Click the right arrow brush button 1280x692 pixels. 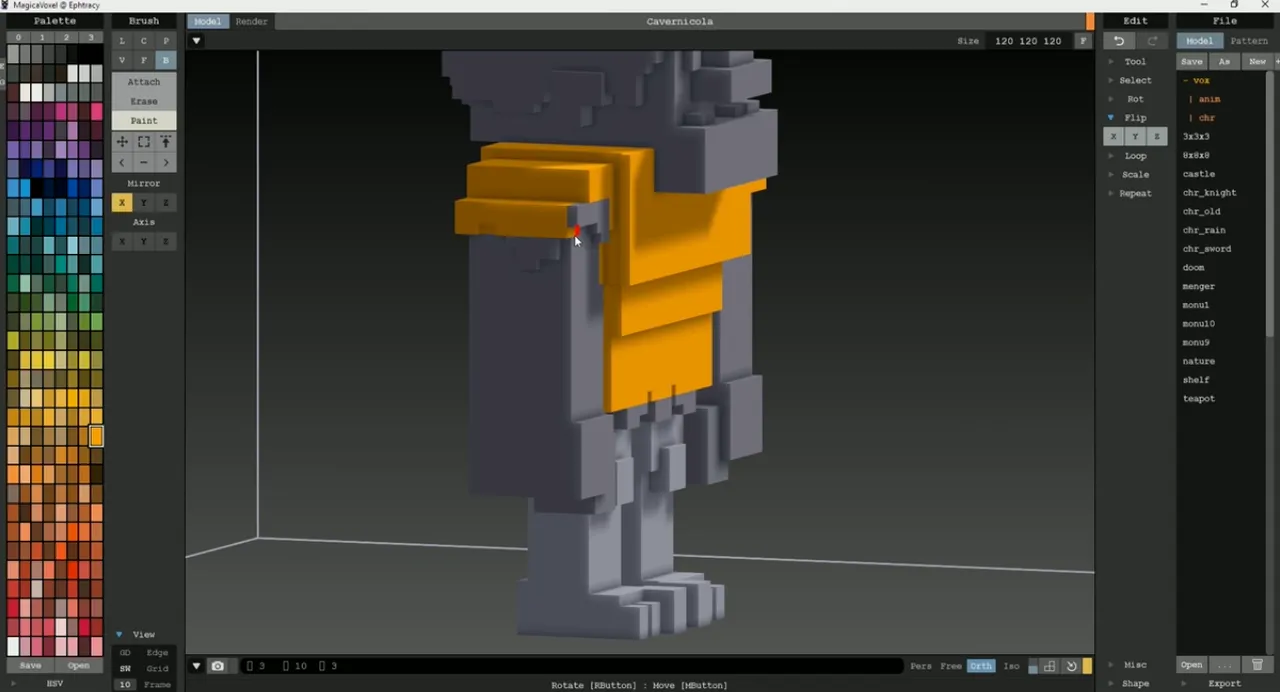tap(166, 162)
